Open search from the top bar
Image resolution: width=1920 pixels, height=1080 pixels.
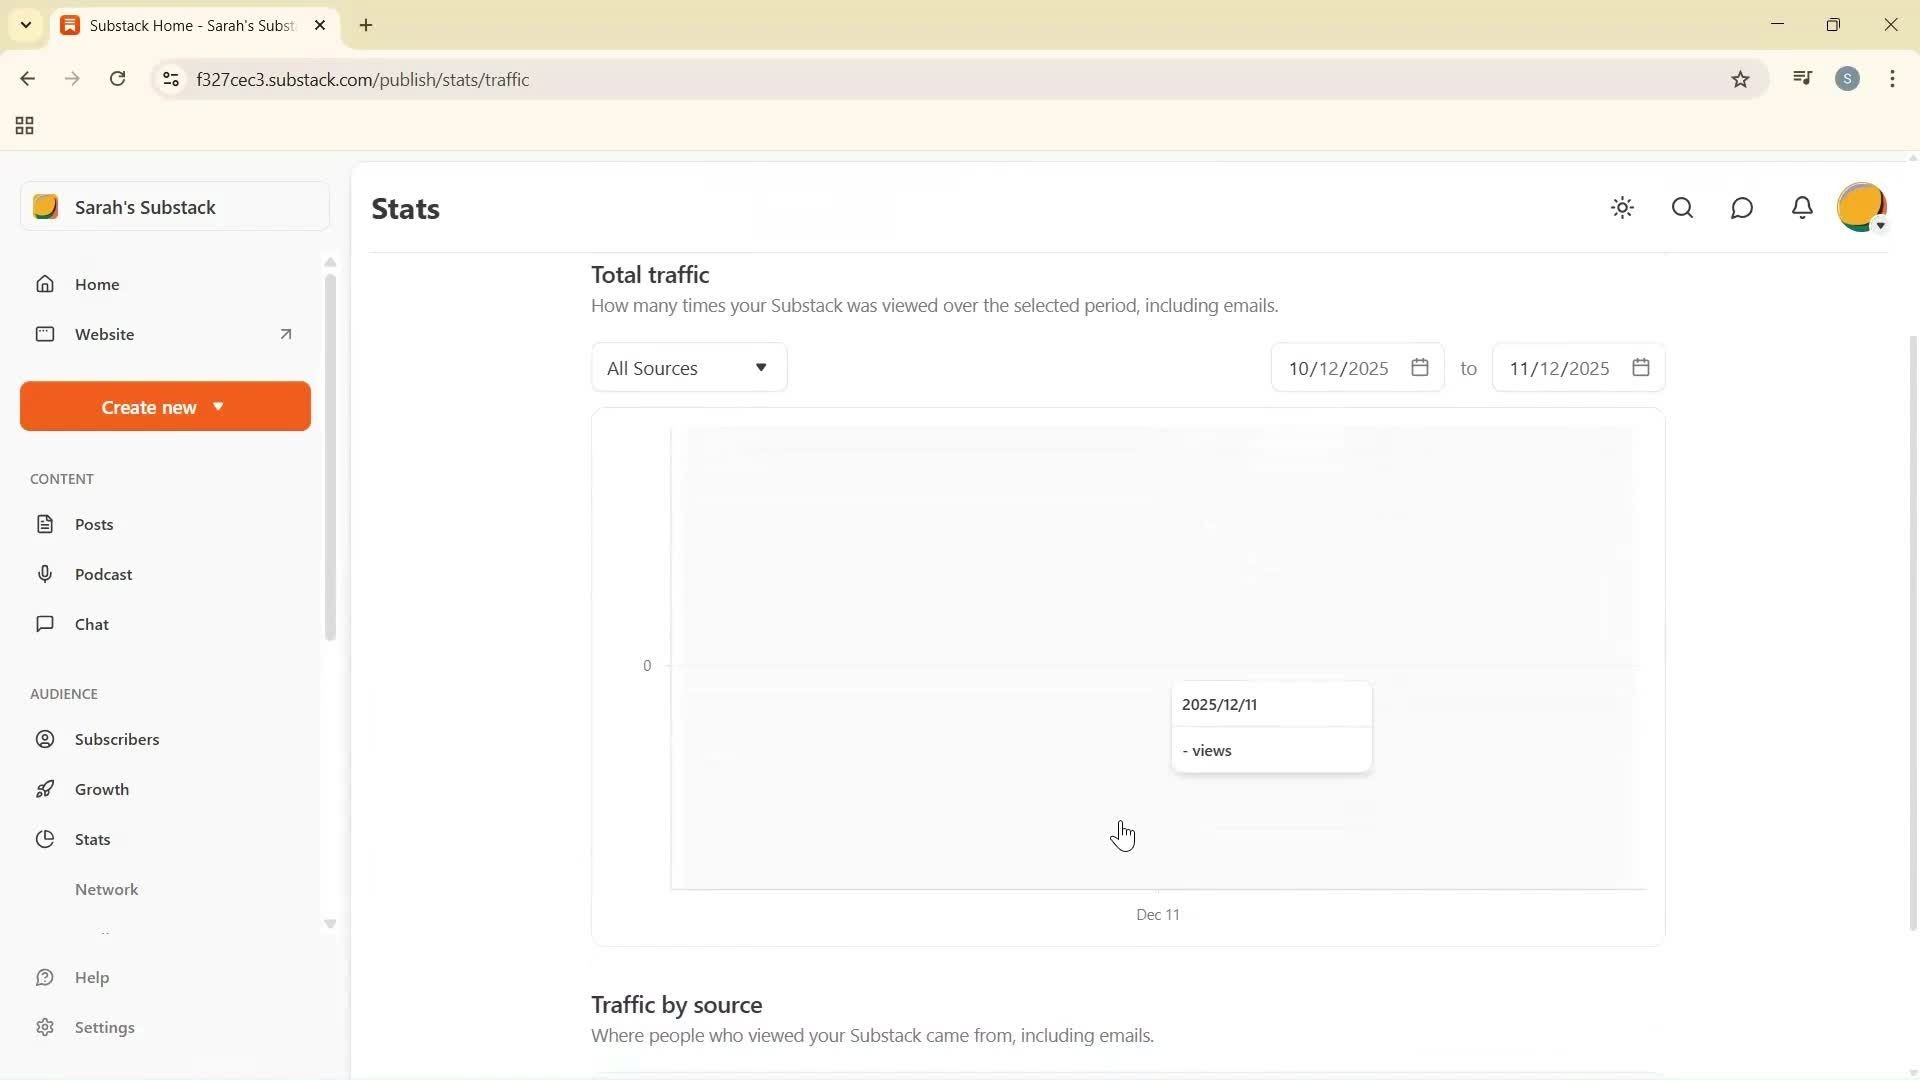click(1682, 208)
